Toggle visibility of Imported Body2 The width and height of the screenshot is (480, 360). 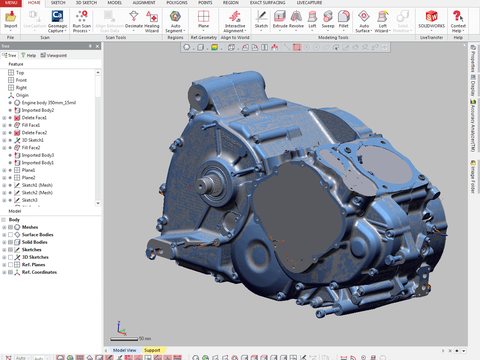(x=10, y=110)
